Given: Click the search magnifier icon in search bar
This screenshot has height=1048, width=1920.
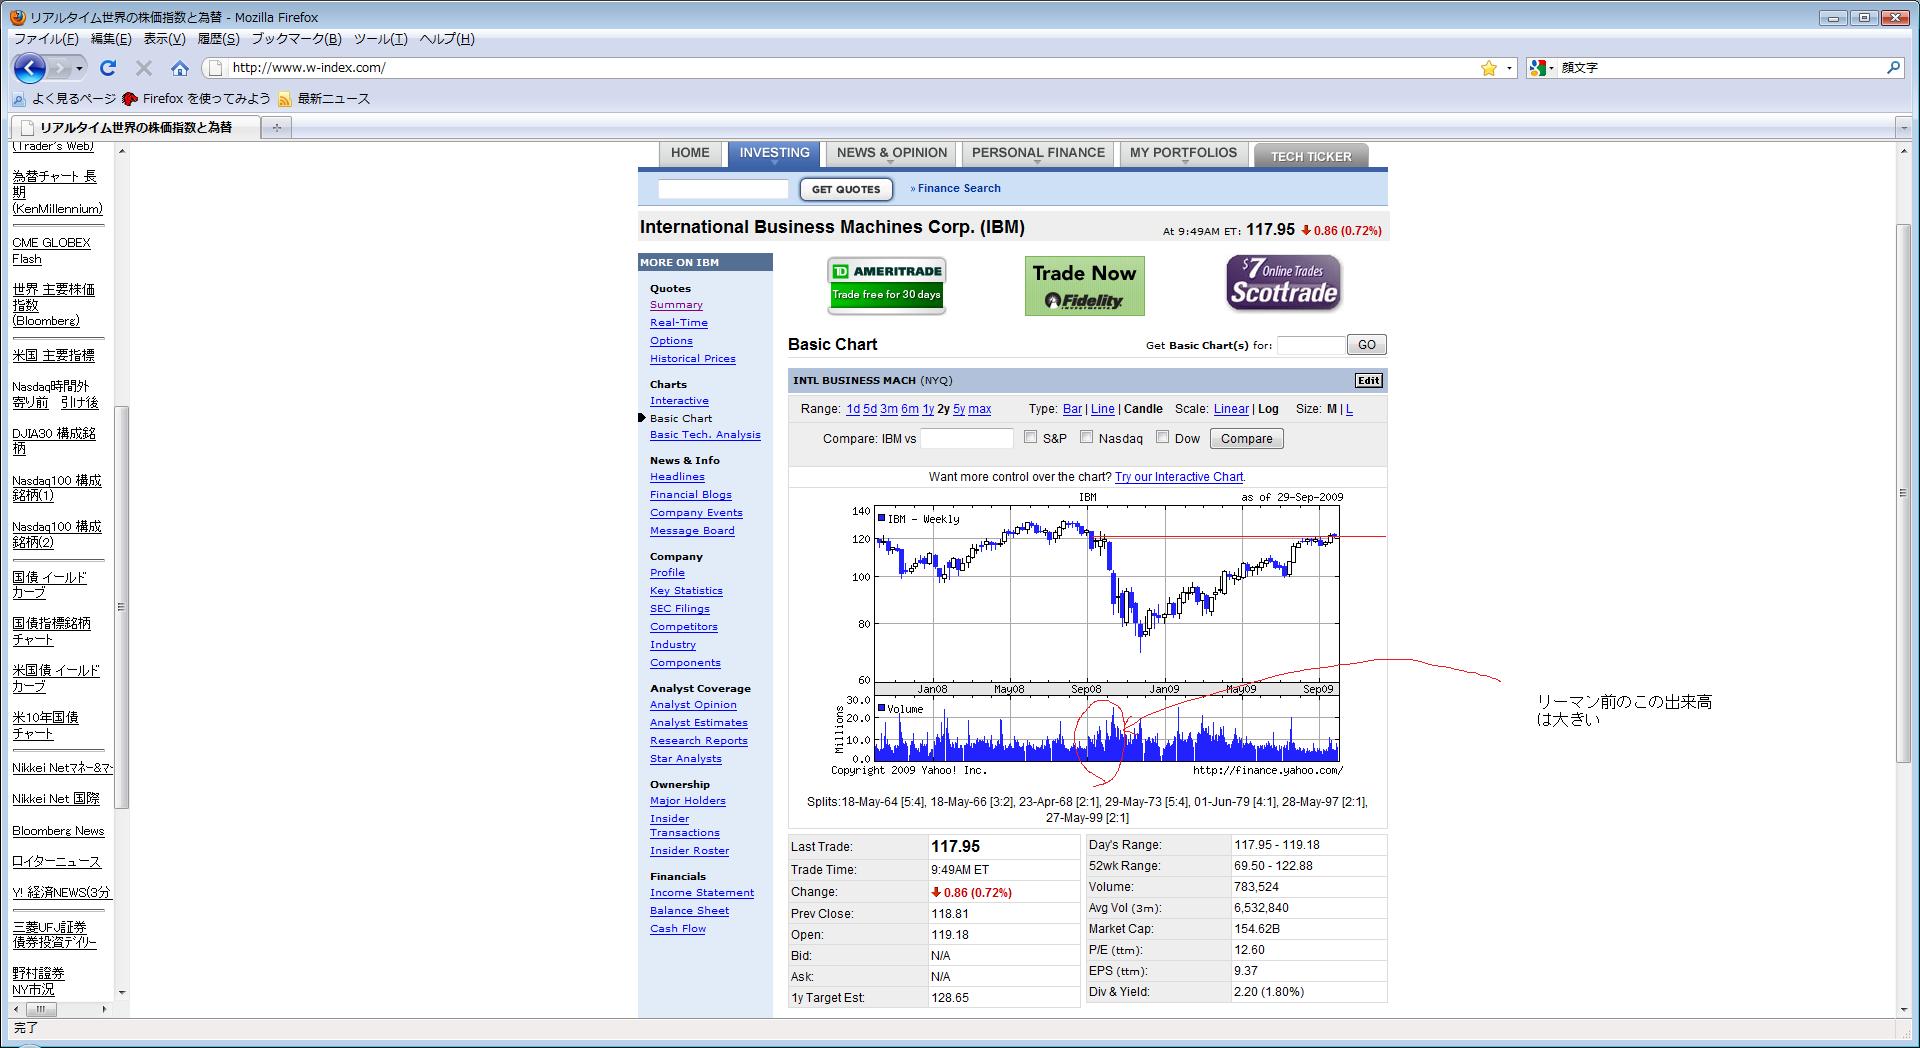Looking at the screenshot, I should tap(1893, 68).
